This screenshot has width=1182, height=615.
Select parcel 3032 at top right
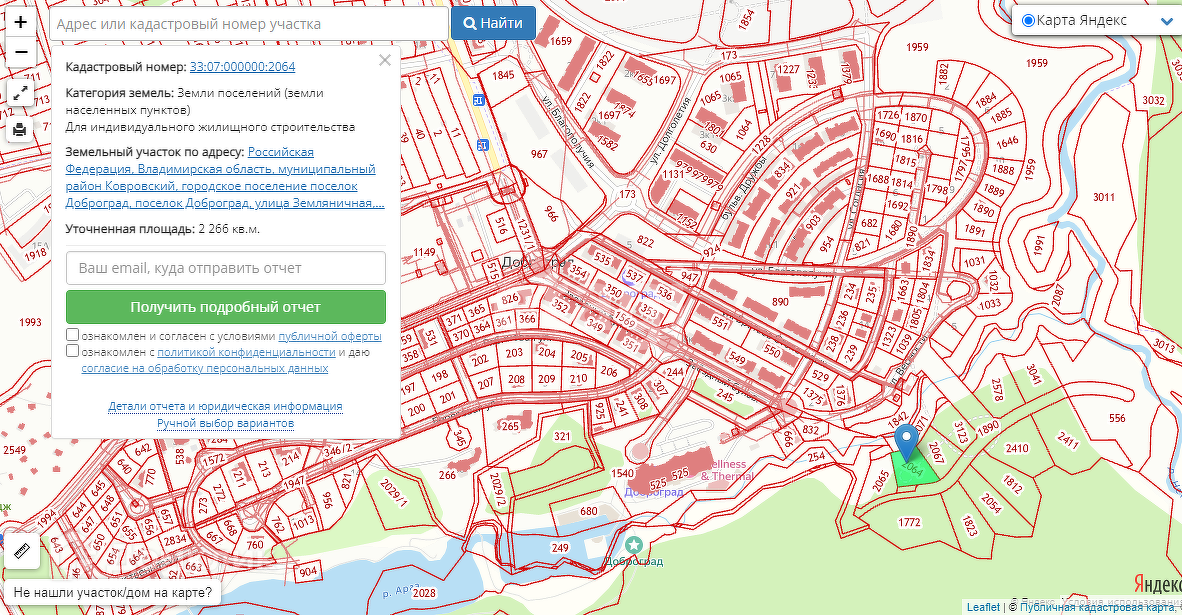click(x=1153, y=99)
